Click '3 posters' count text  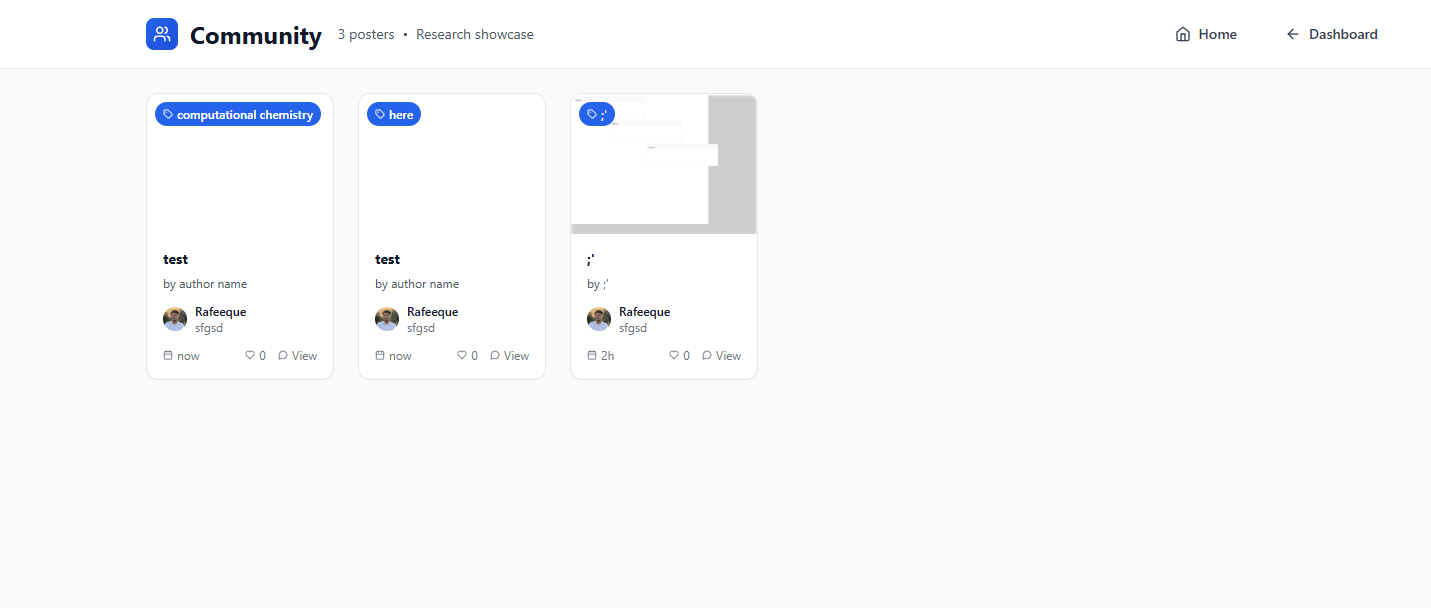[366, 34]
